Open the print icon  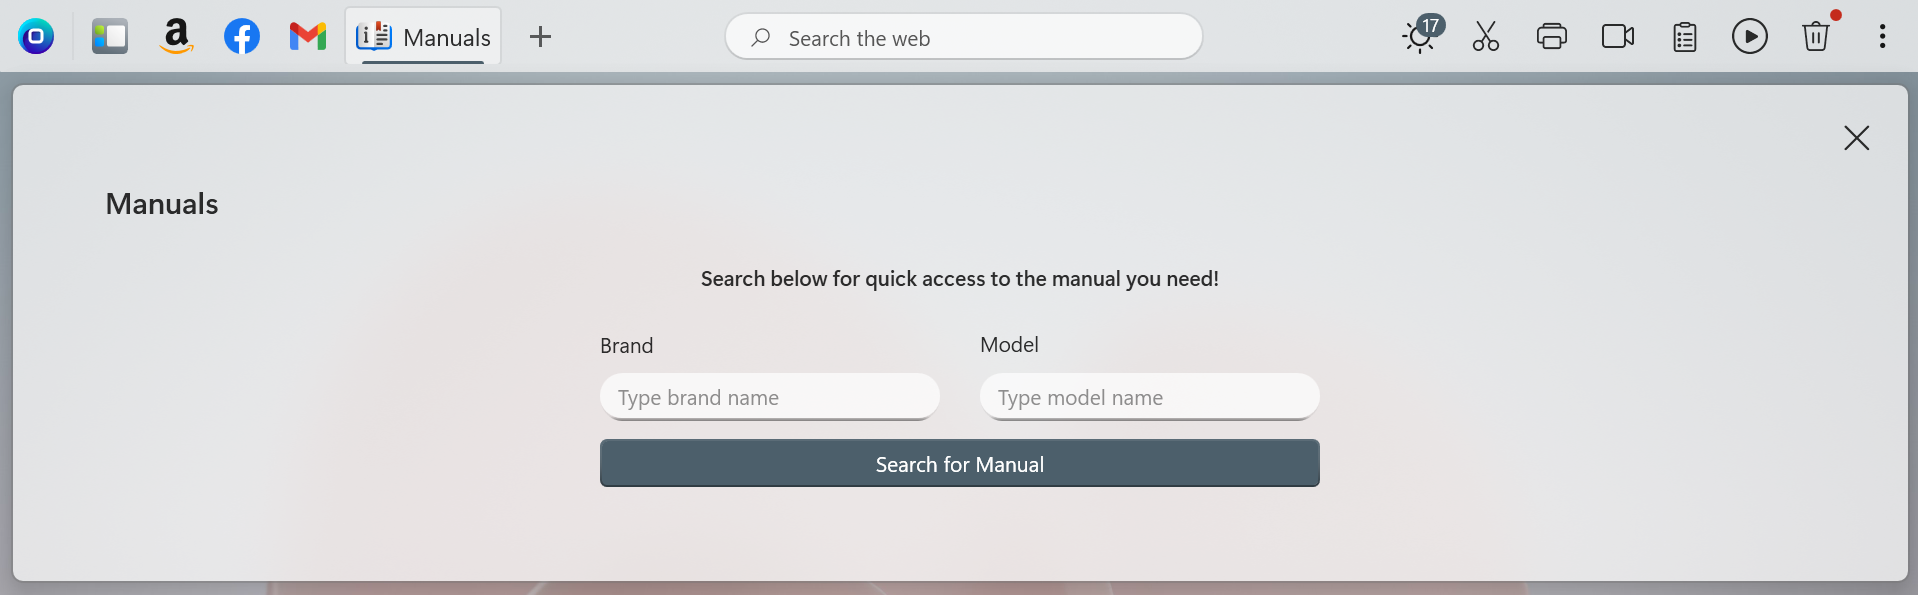[1551, 36]
